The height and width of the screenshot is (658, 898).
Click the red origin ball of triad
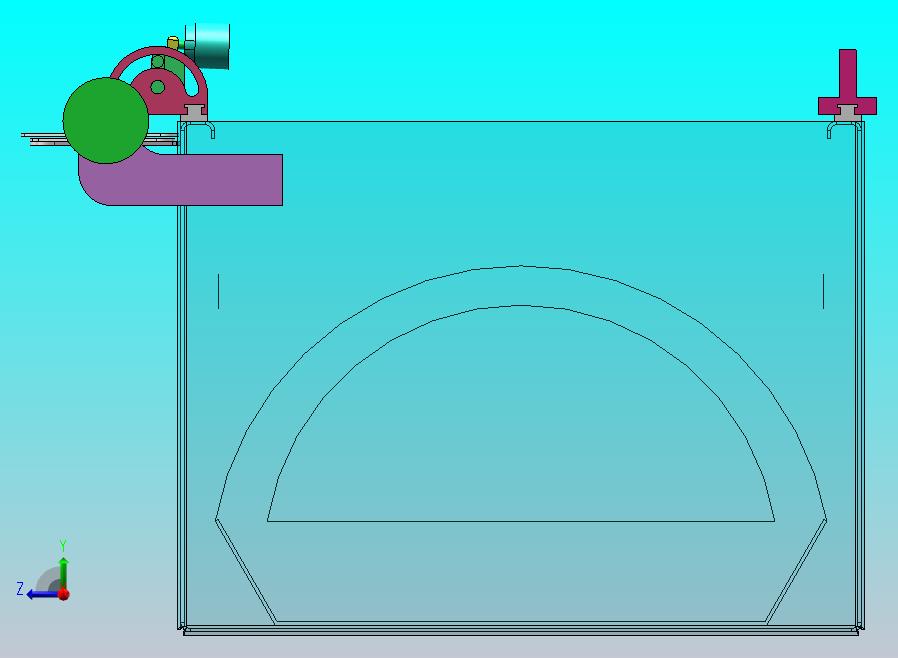(64, 594)
